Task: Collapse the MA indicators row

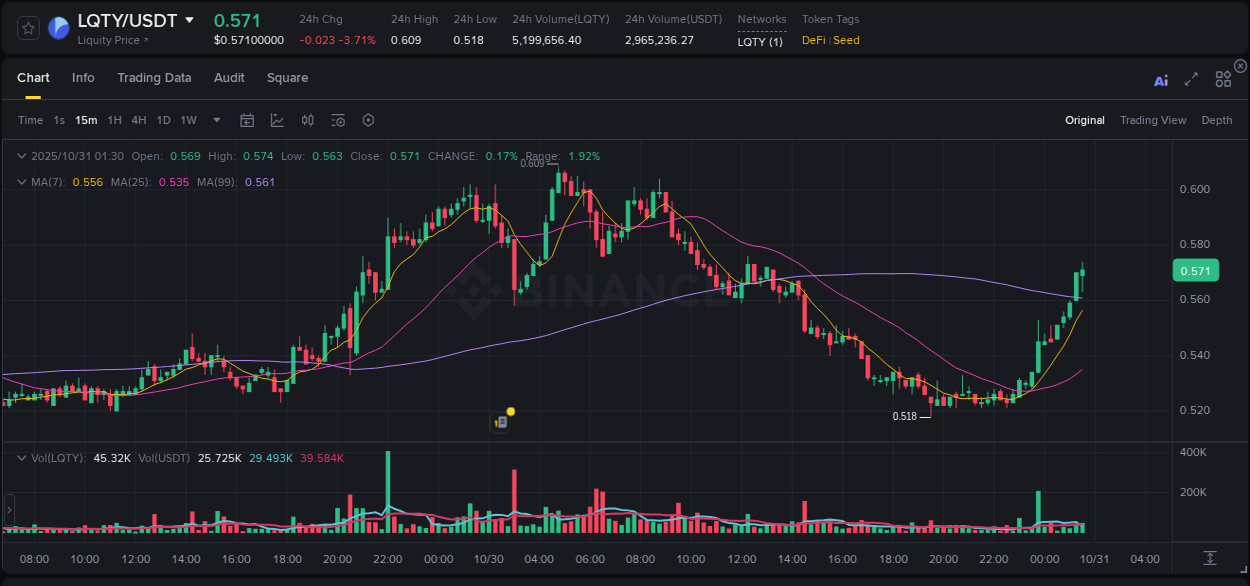Action: (x=21, y=182)
